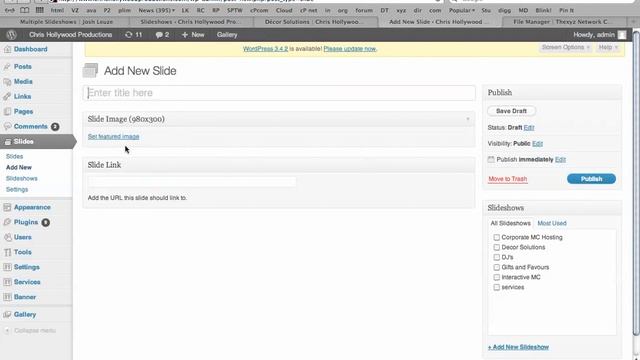Click the Enter title here field
Image resolution: width=640 pixels, height=360 pixels.
(x=279, y=93)
